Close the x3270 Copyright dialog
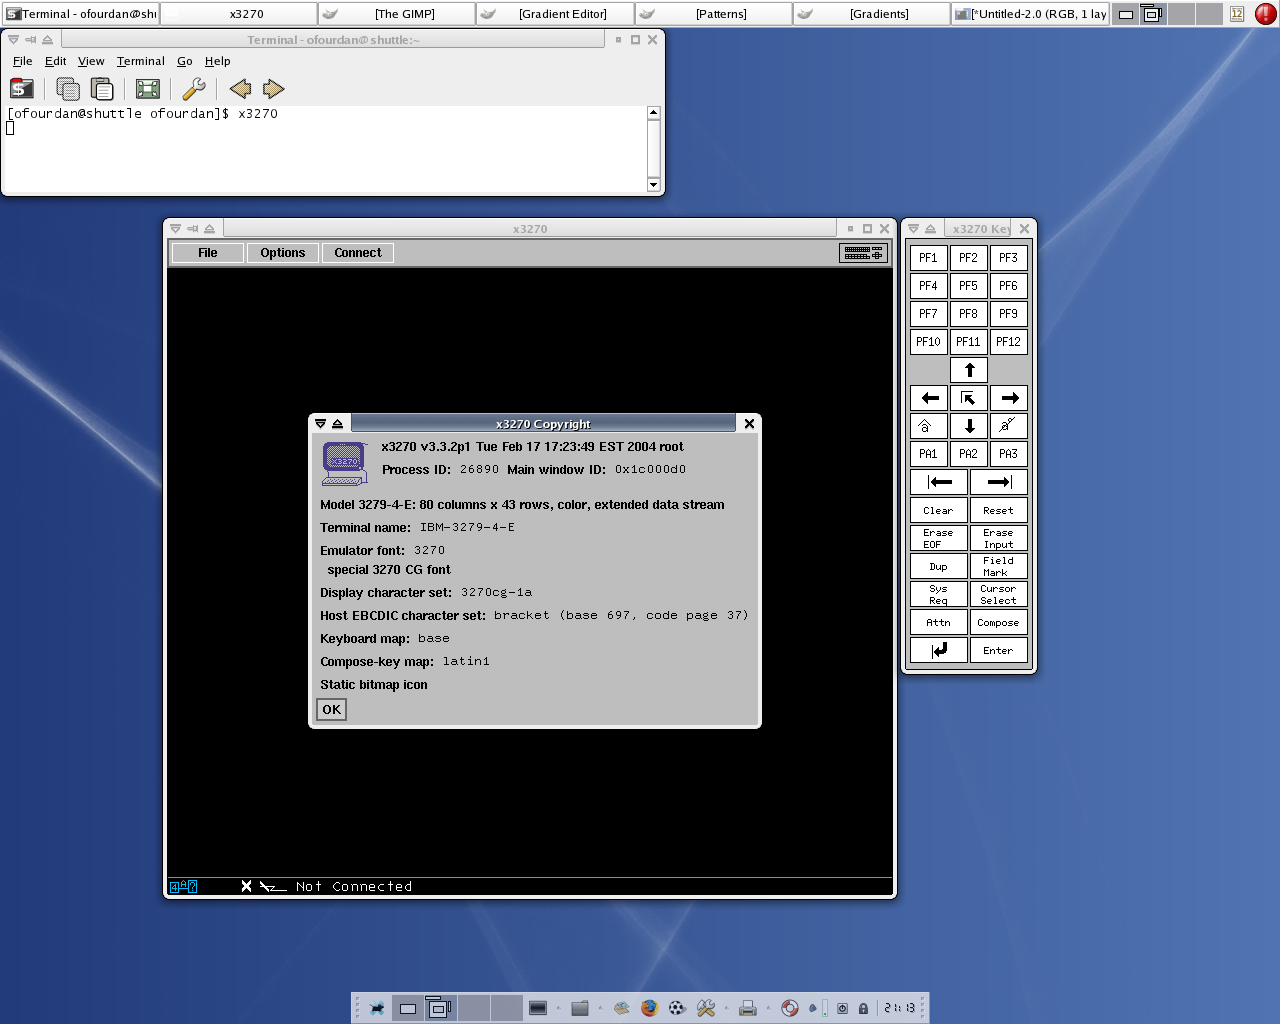Image resolution: width=1280 pixels, height=1024 pixels. (749, 424)
